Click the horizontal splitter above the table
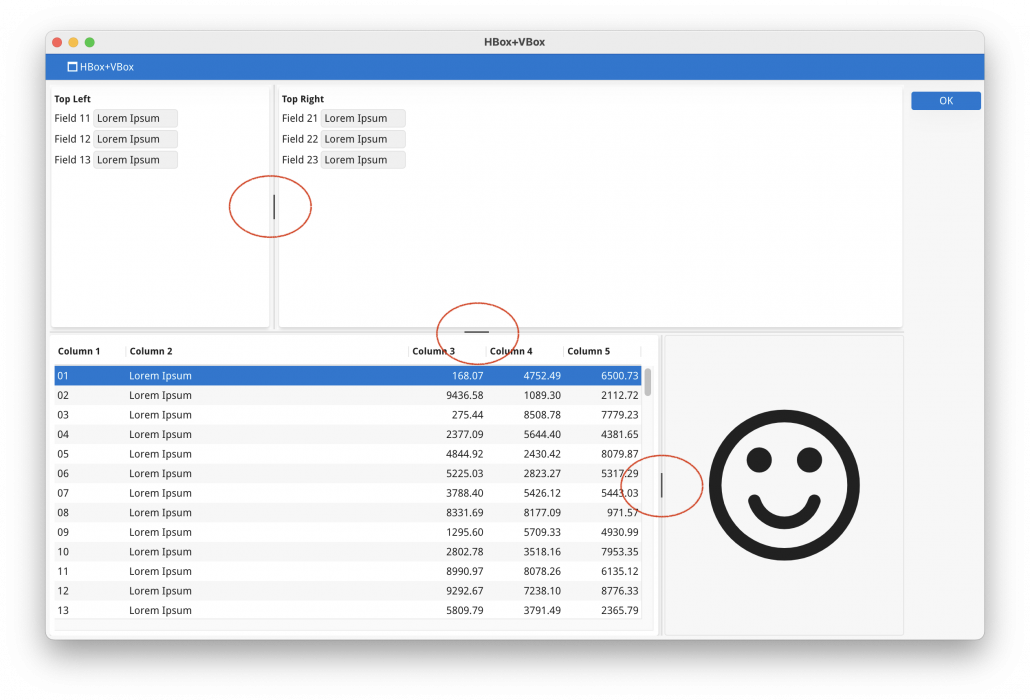This screenshot has width=1030, height=700. pyautogui.click(x=477, y=331)
